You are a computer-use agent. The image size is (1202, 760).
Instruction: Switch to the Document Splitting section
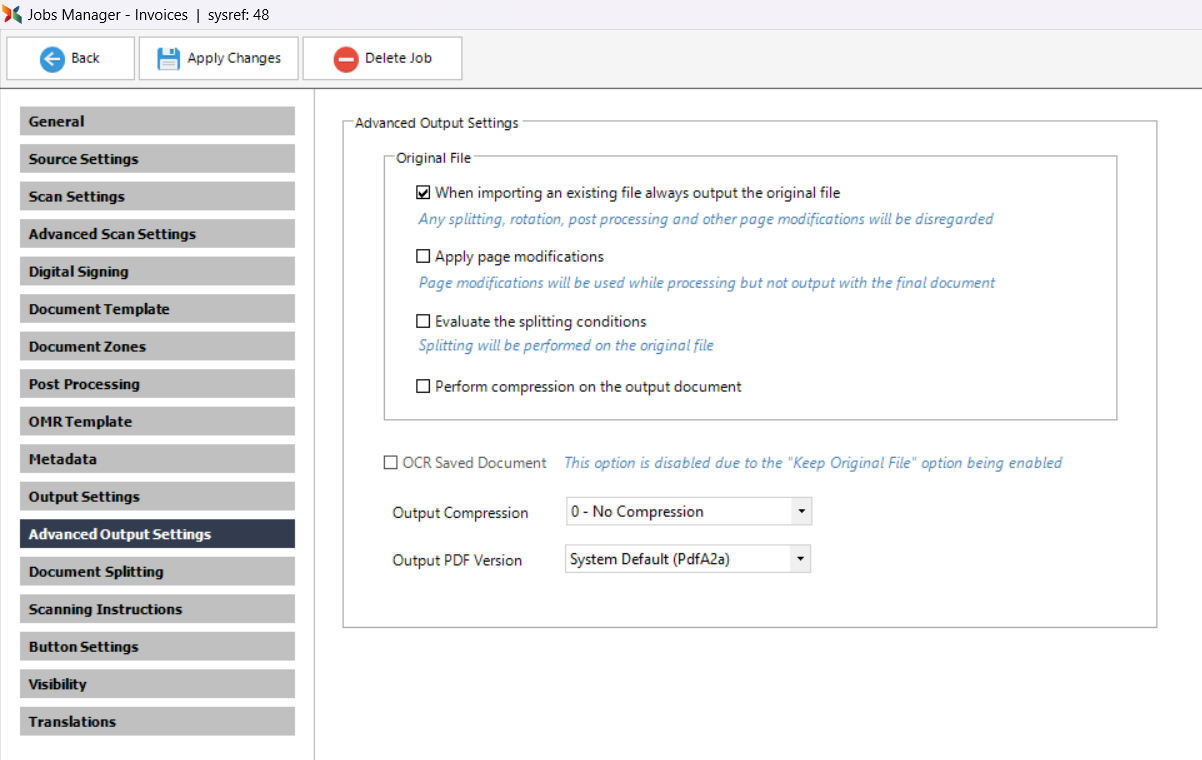pos(157,572)
